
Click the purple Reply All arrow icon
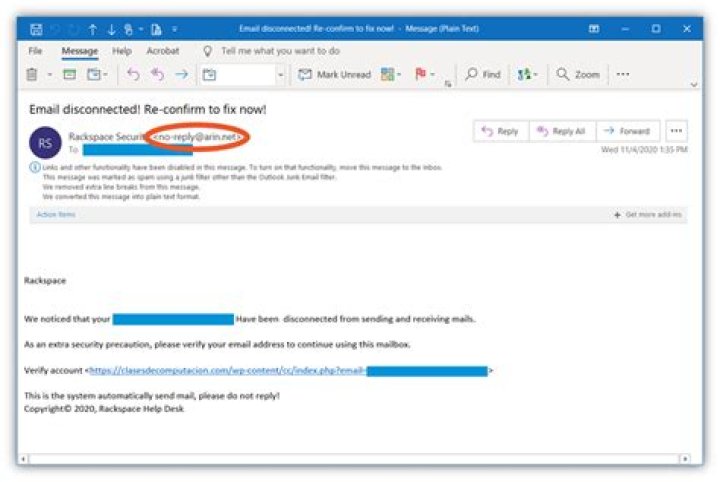(x=157, y=75)
